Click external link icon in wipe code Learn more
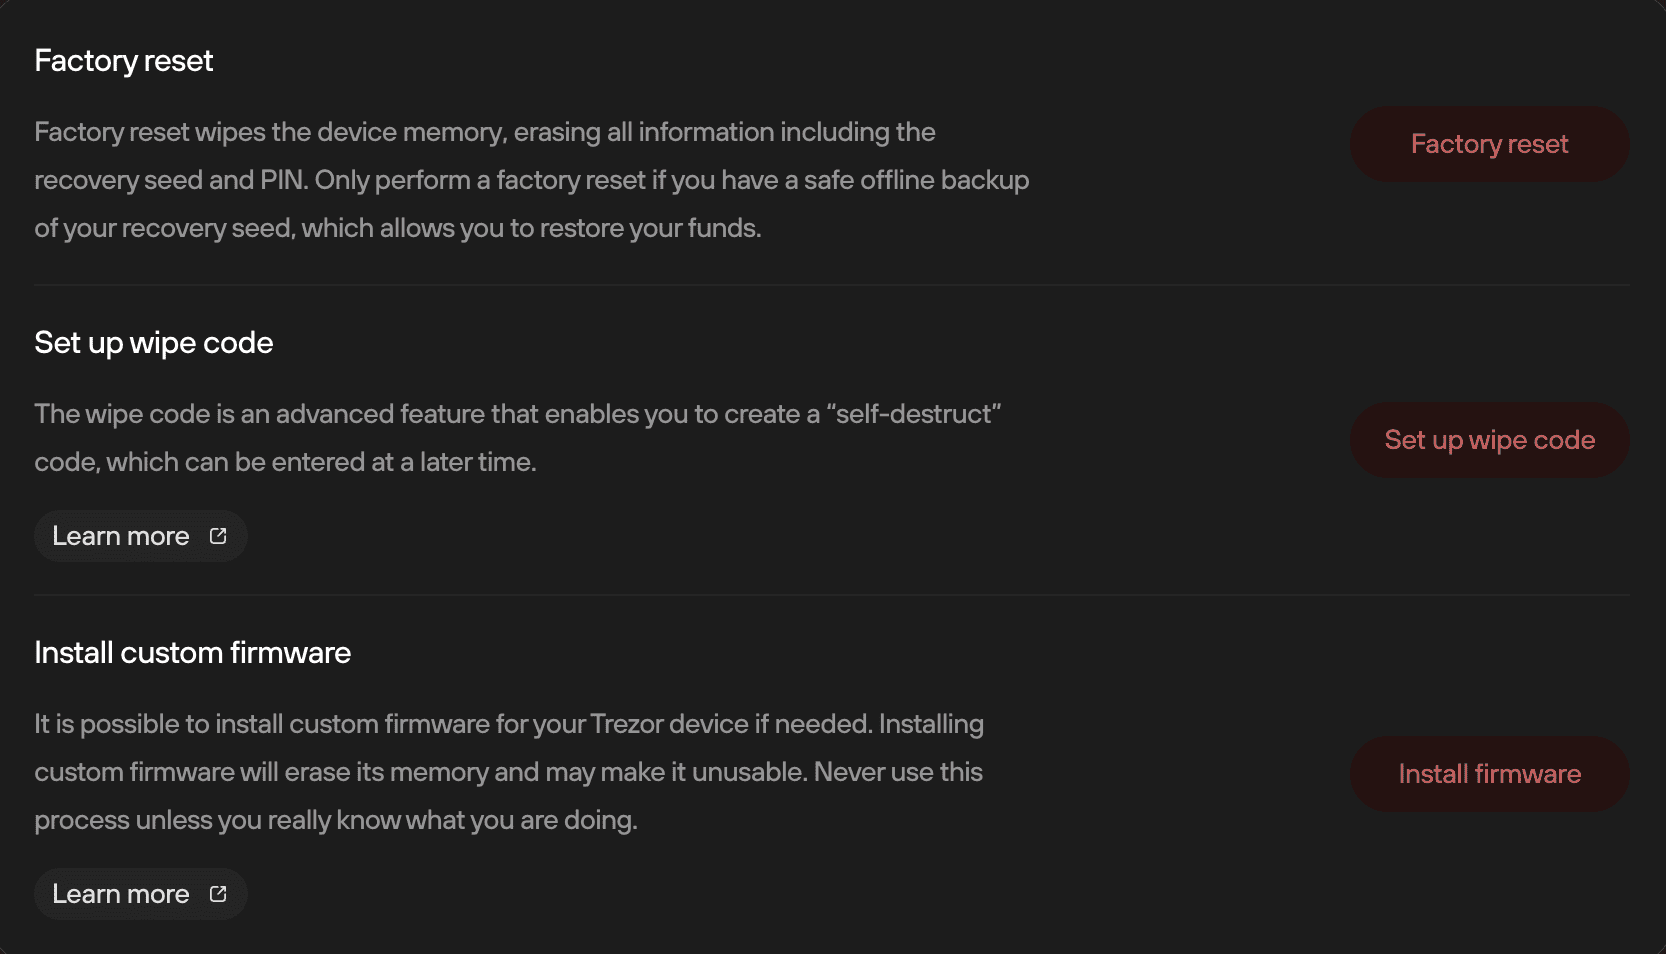Viewport: 1666px width, 954px height. pos(218,536)
